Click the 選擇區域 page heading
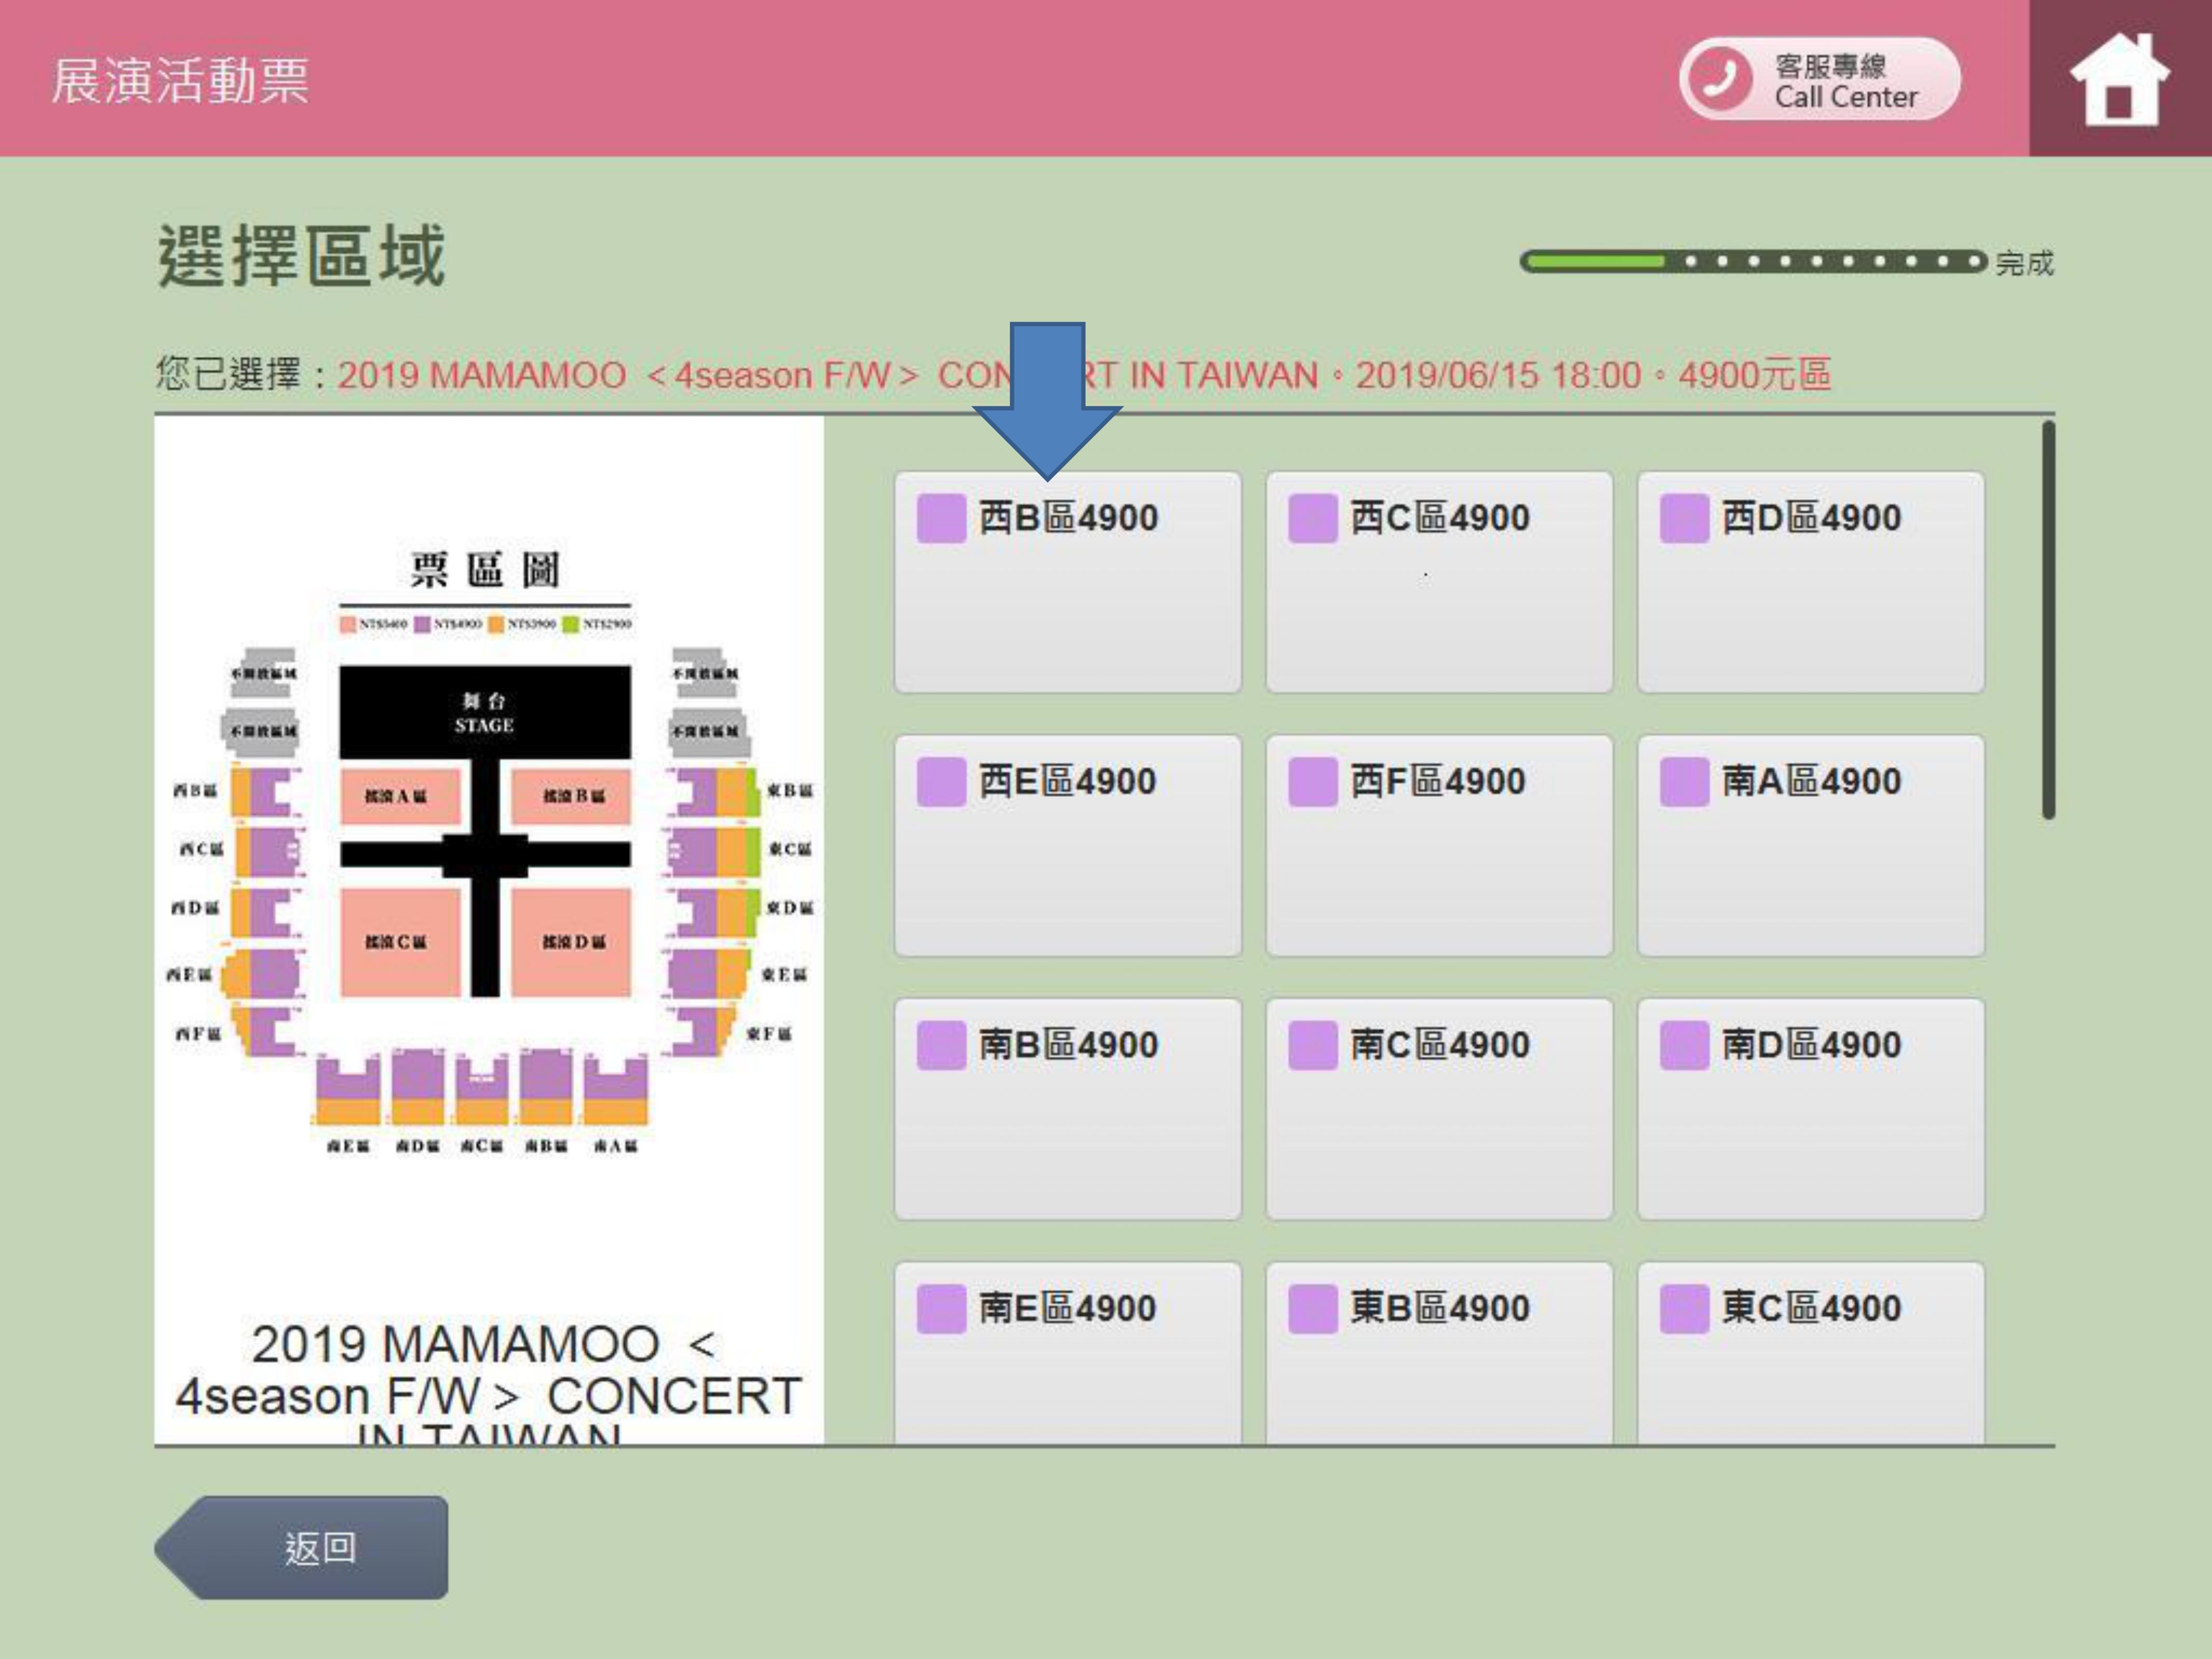The height and width of the screenshot is (1659, 2212). [x=301, y=256]
